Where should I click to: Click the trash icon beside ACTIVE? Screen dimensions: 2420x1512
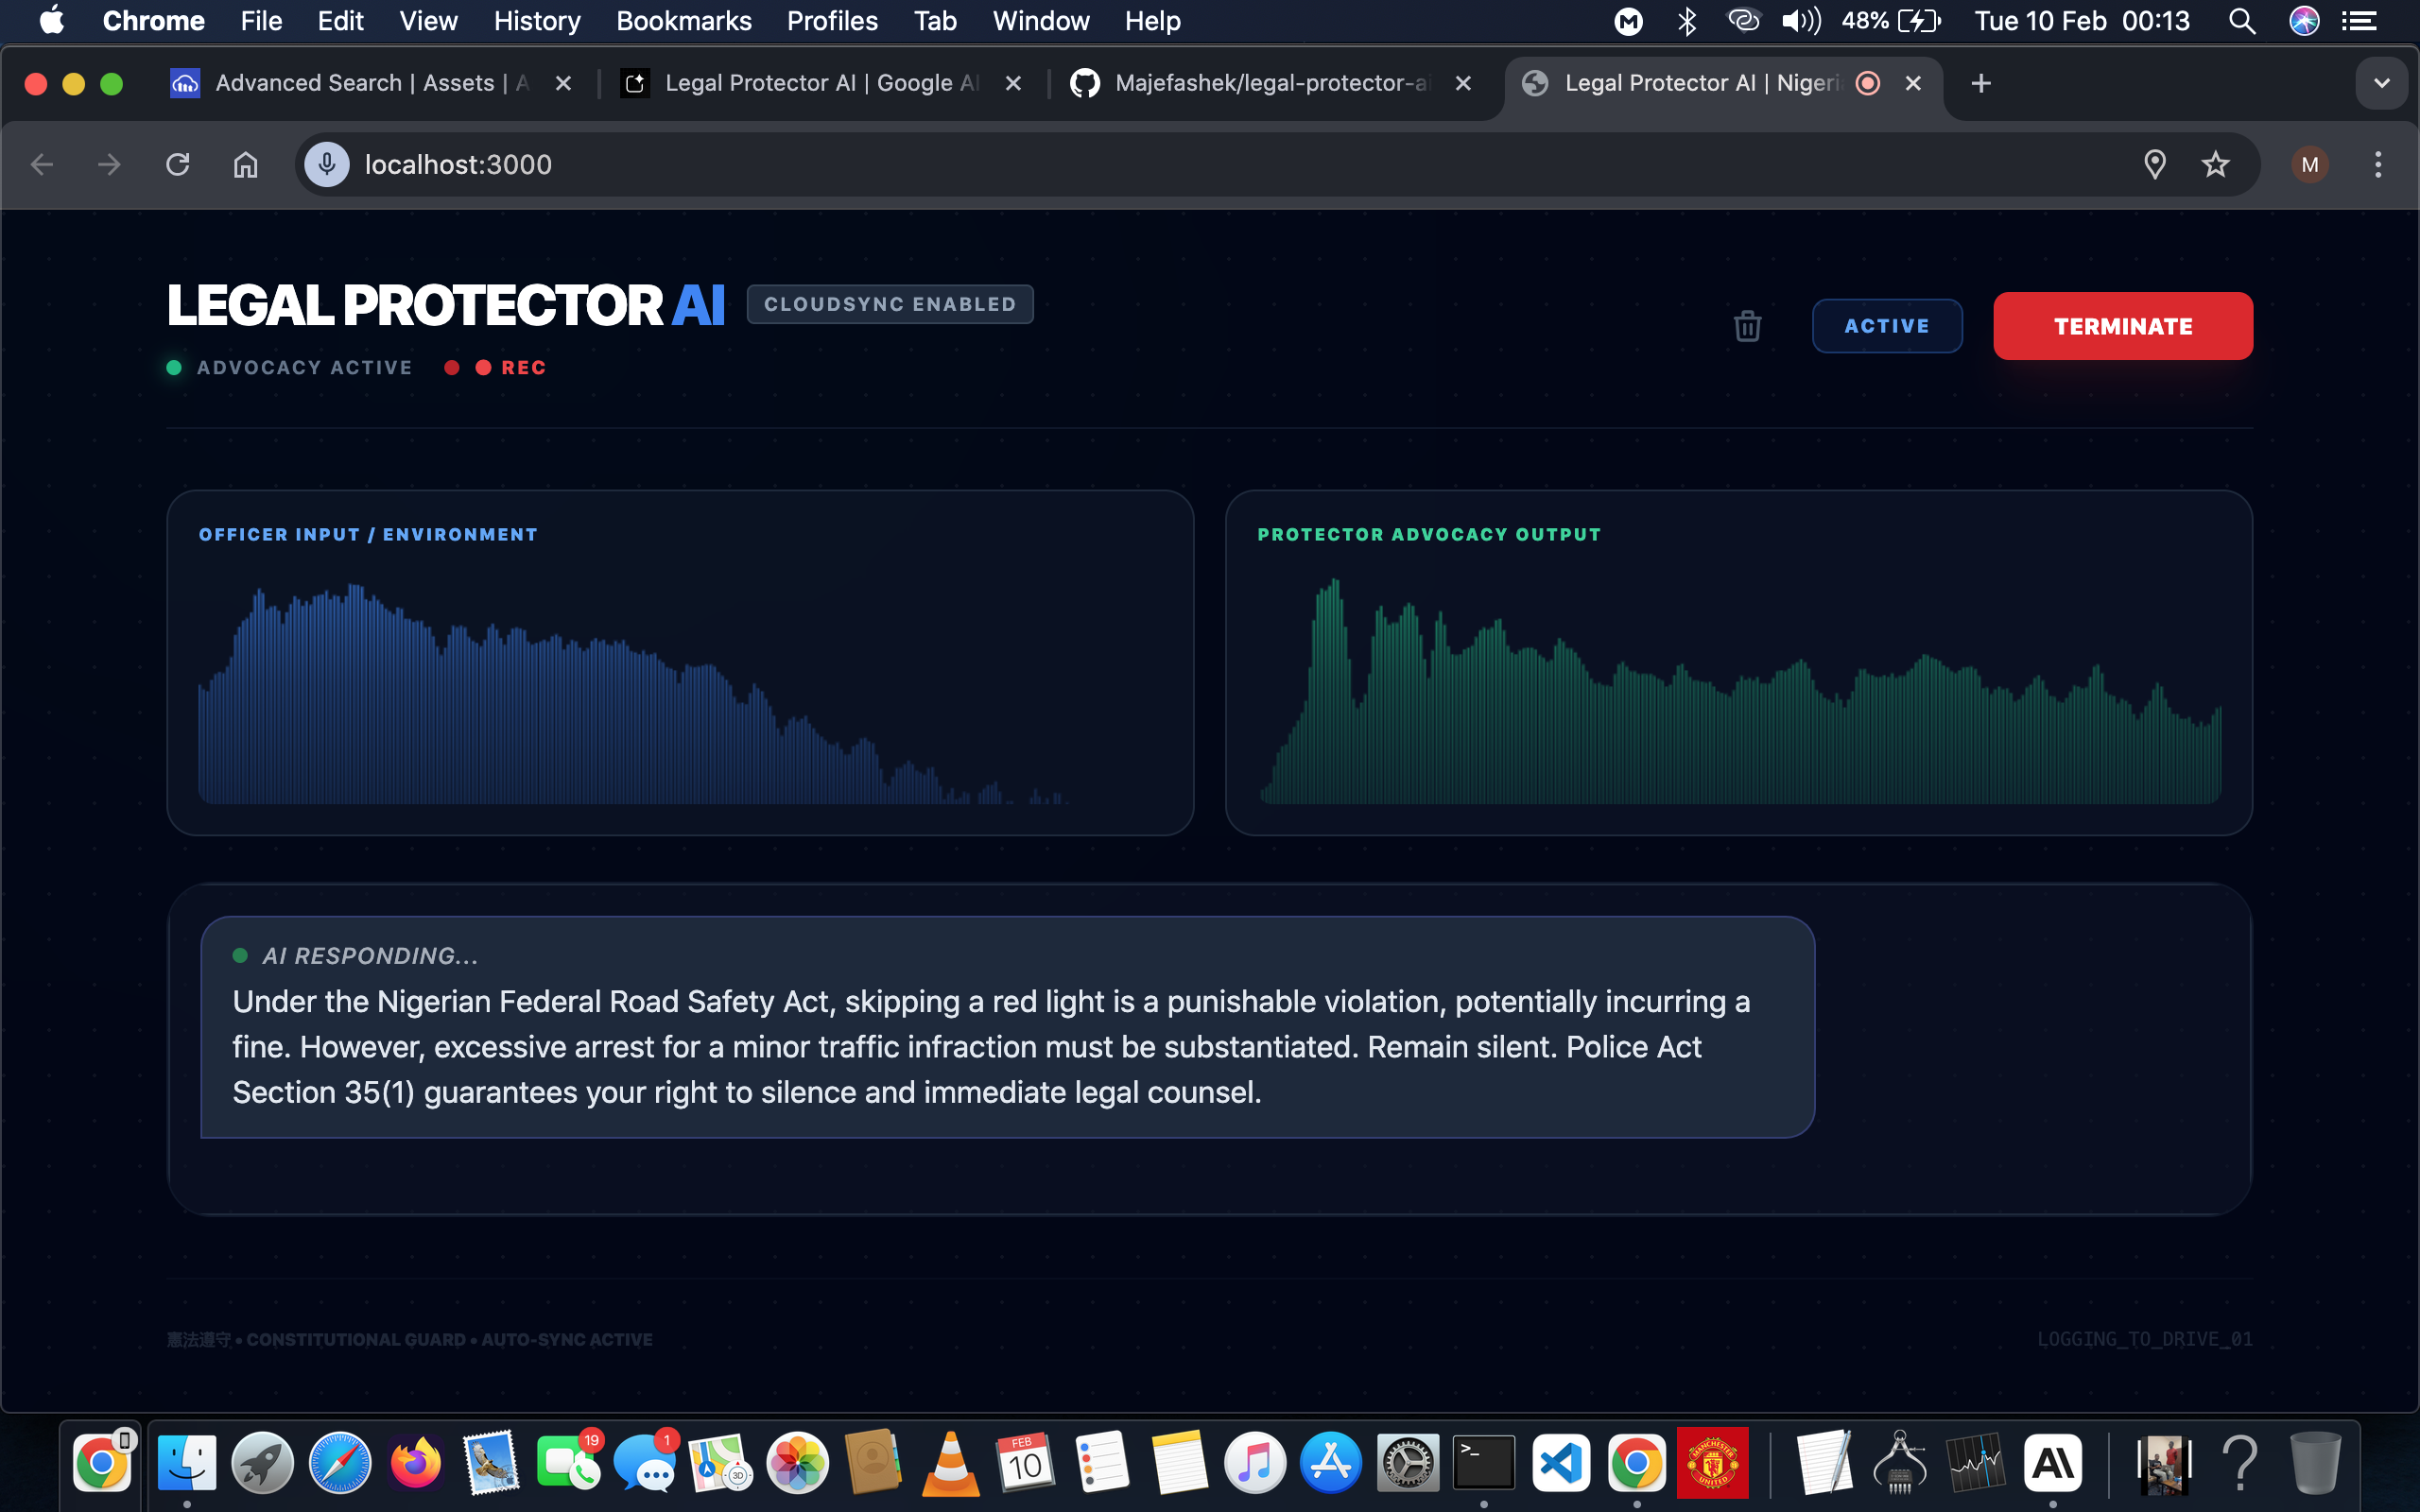[x=1747, y=326]
